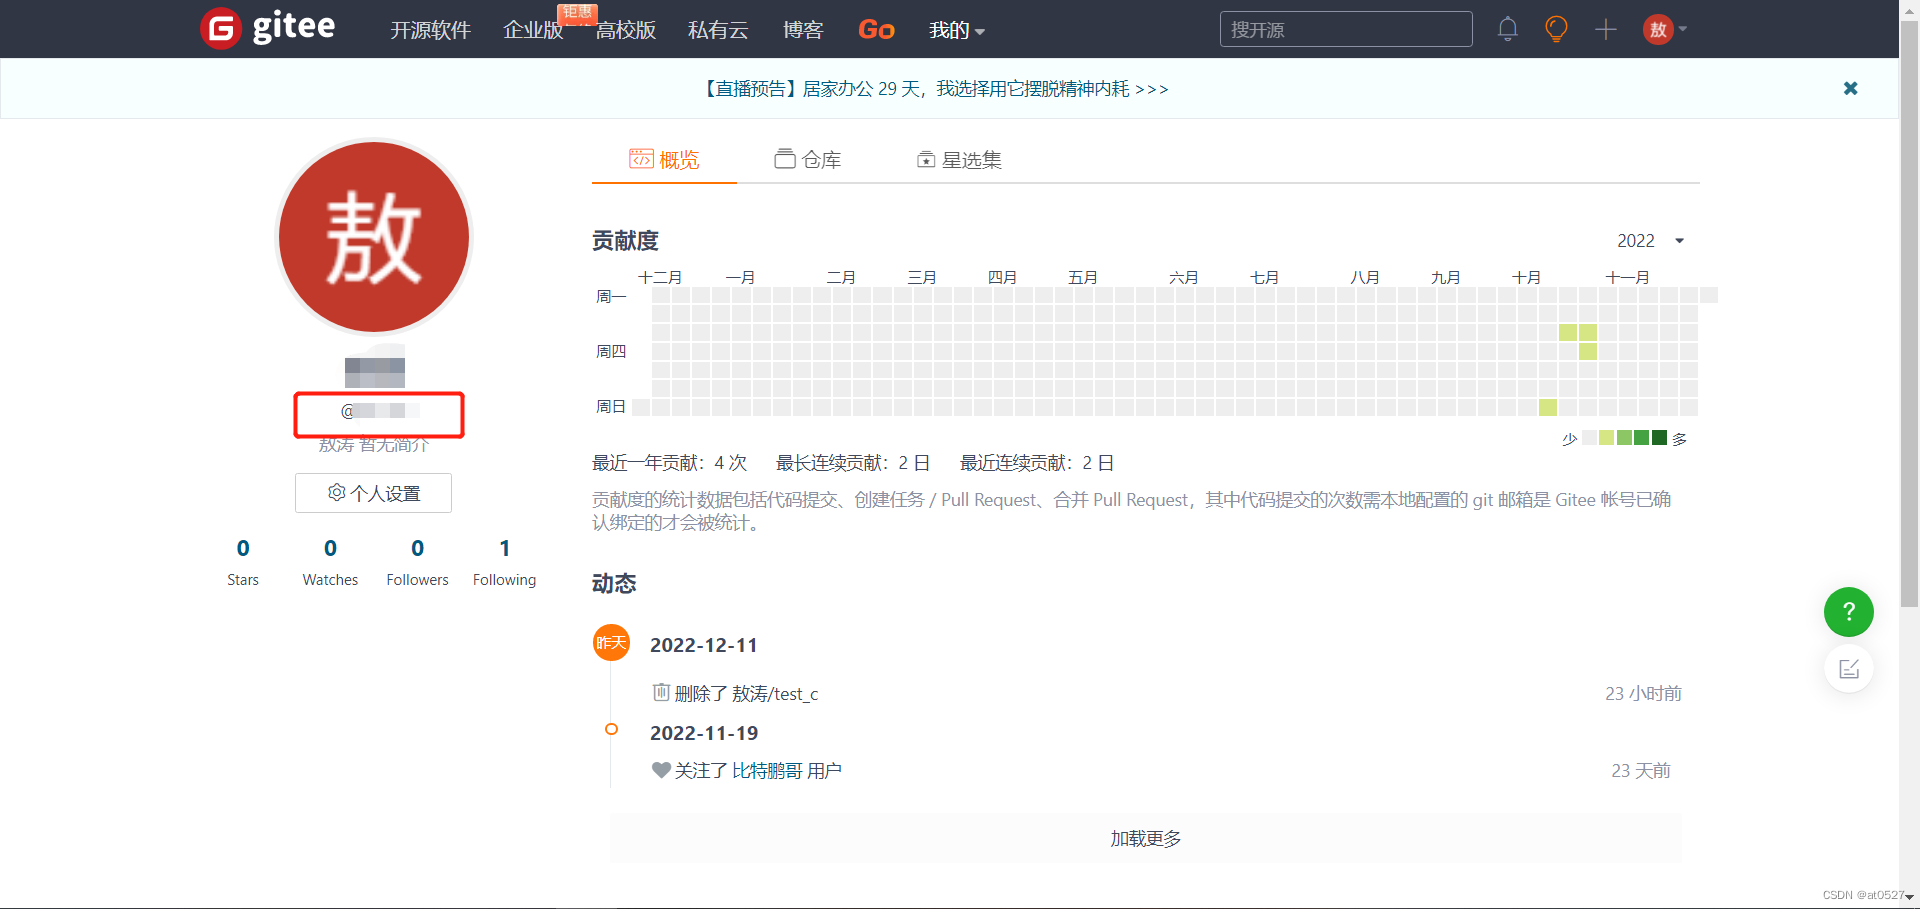
Task: Click the 搜开源 search input field
Action: [x=1345, y=29]
